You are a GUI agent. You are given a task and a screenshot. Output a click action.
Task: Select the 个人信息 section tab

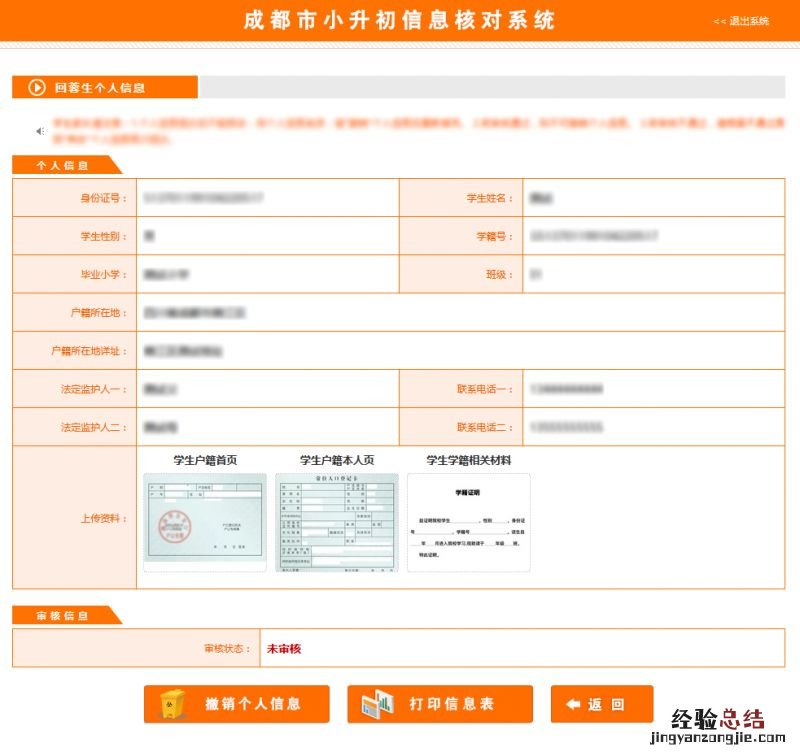(62, 166)
